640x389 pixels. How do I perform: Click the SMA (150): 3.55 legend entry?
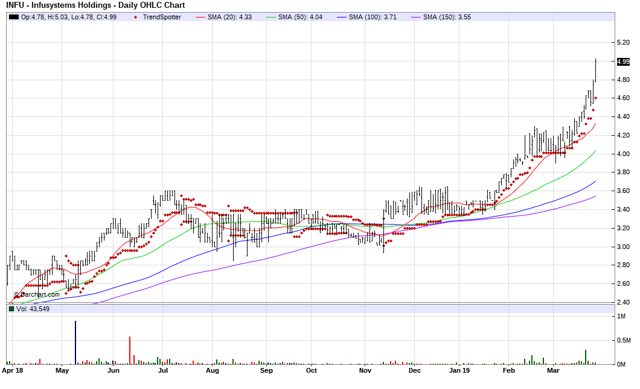[x=441, y=17]
